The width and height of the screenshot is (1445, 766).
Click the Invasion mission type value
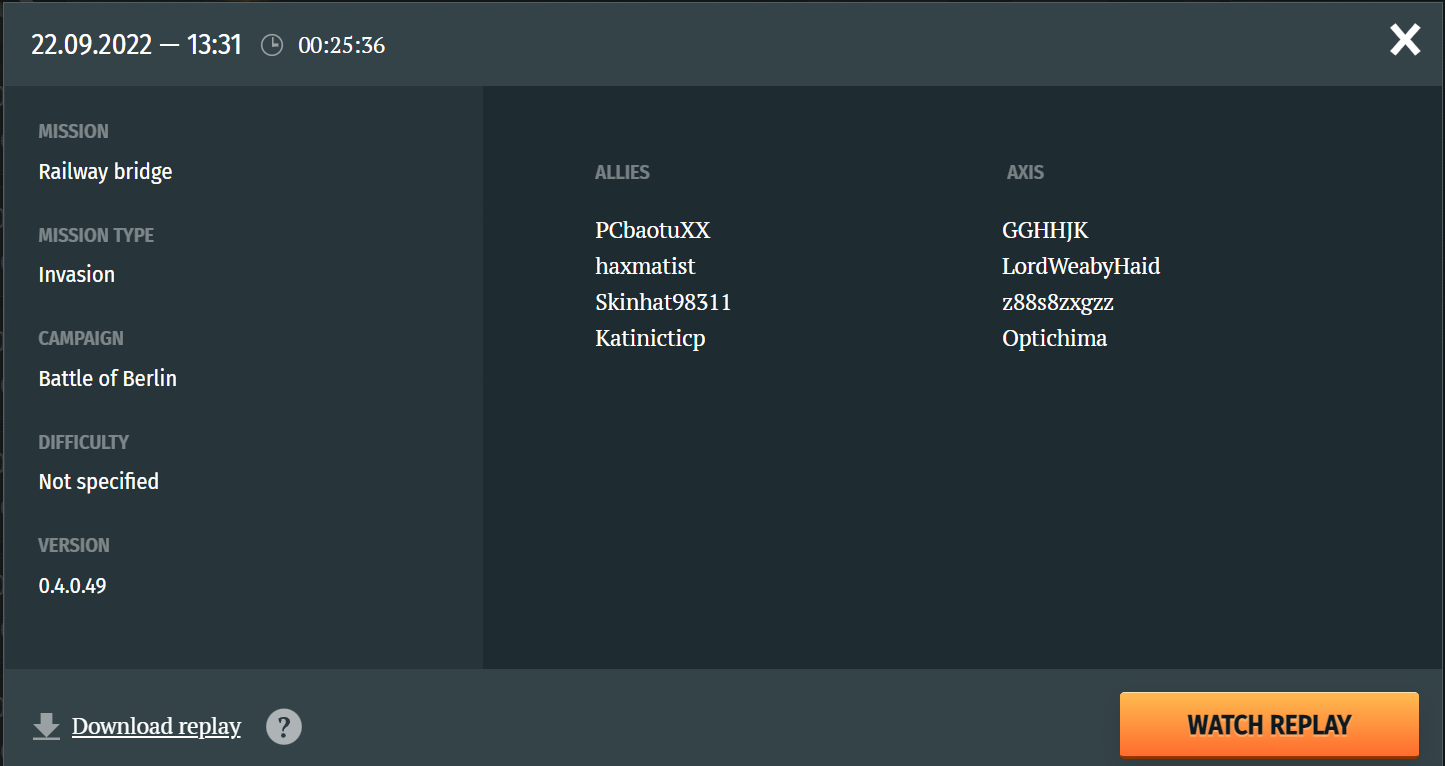point(77,274)
